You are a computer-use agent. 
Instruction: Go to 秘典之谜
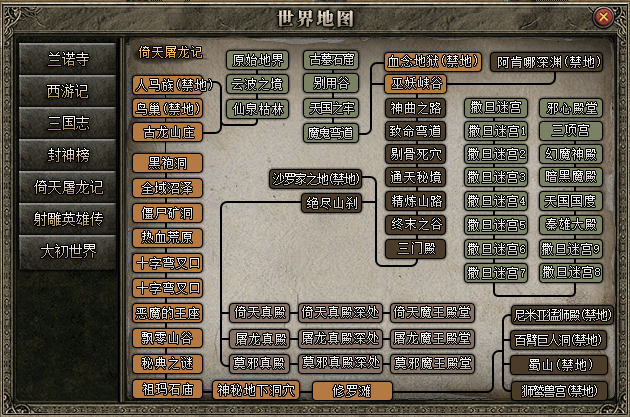click(168, 364)
